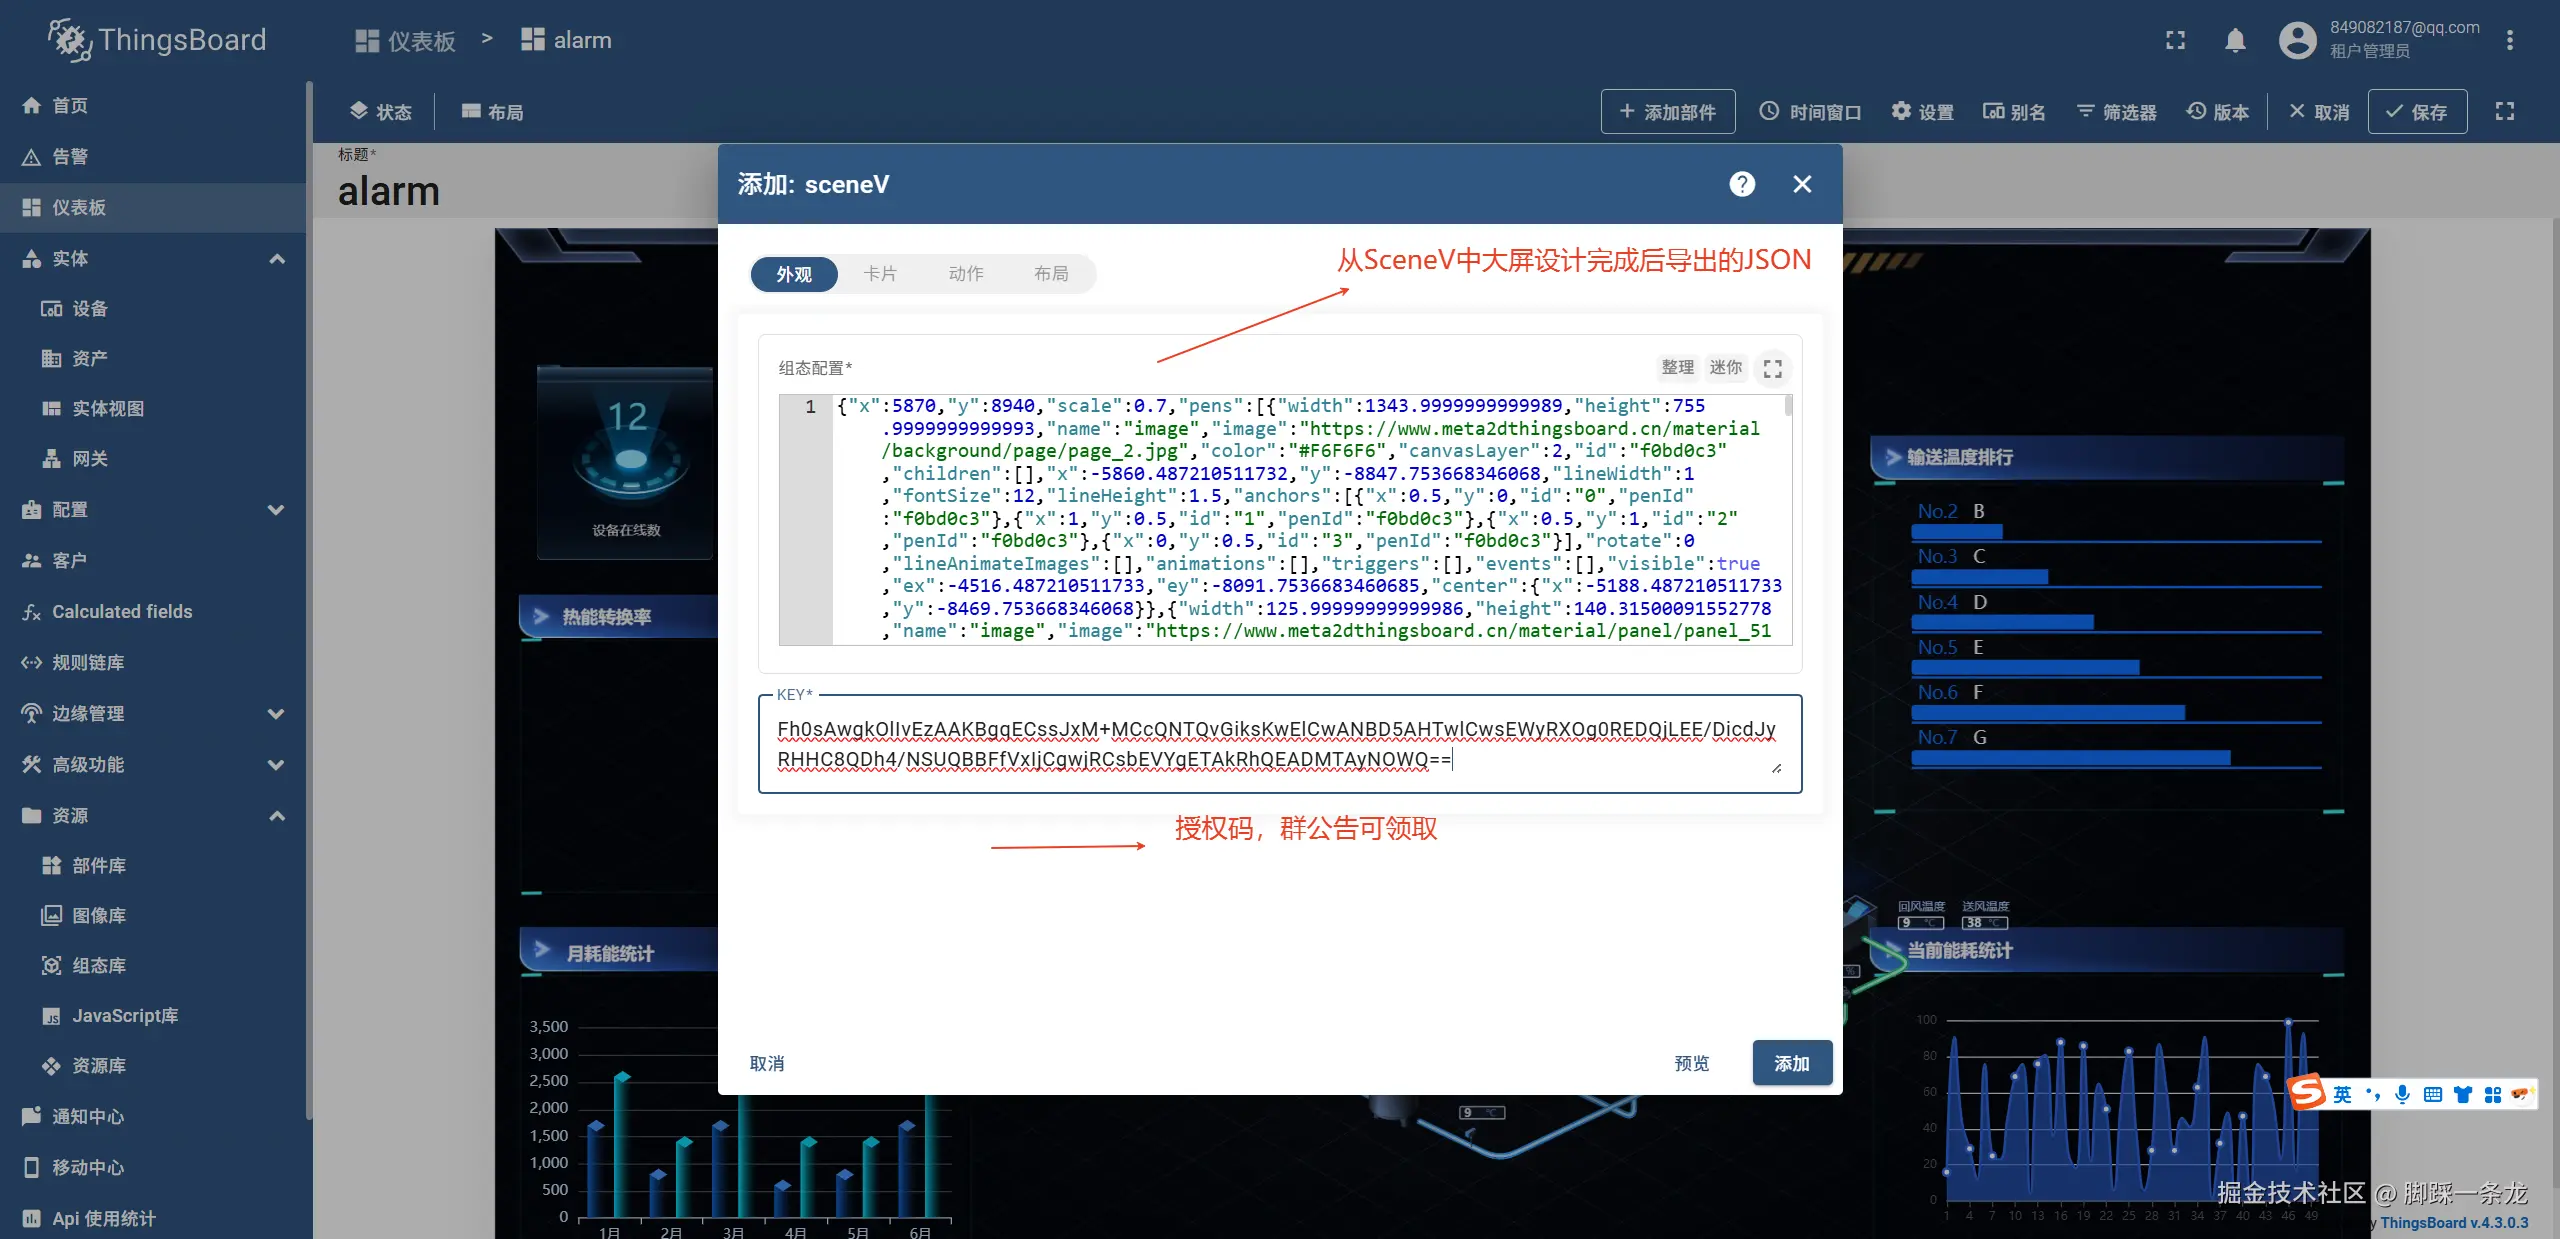This screenshot has width=2560, height=1239.
Task: Expand the 配置 sidebar group
Action: tap(277, 510)
